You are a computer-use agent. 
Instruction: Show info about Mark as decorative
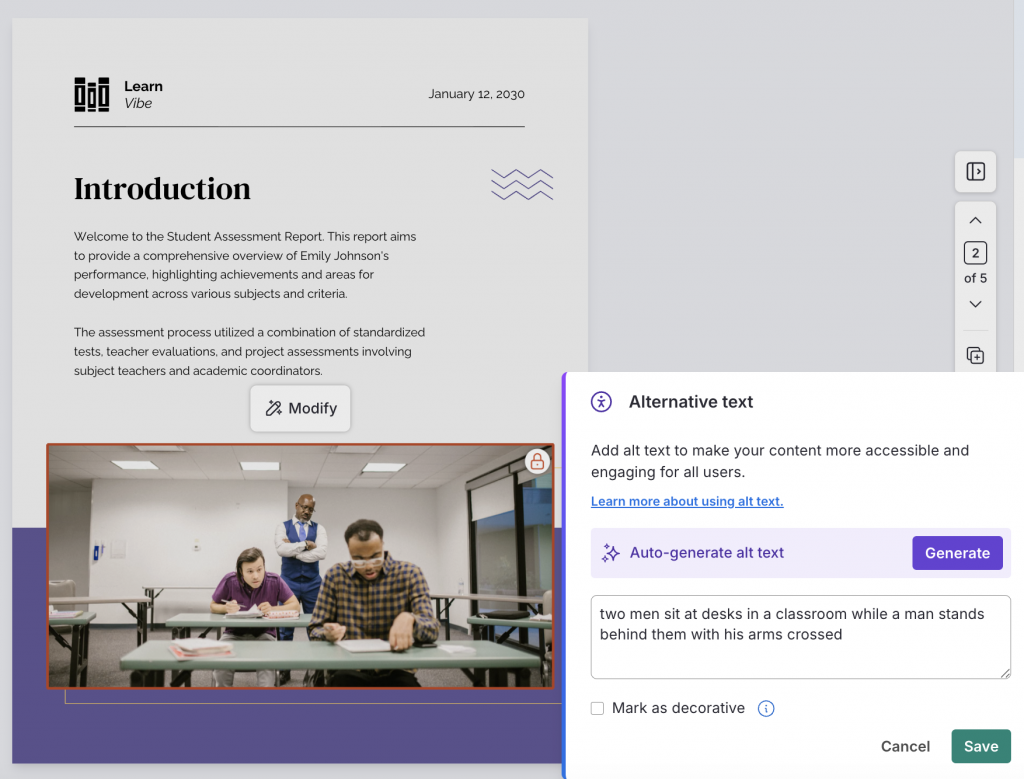click(765, 708)
